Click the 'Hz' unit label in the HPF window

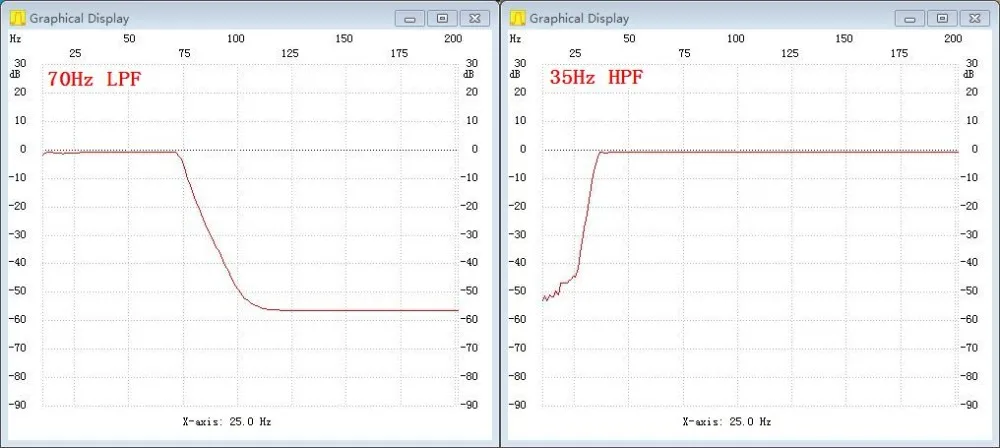pyautogui.click(x=515, y=39)
